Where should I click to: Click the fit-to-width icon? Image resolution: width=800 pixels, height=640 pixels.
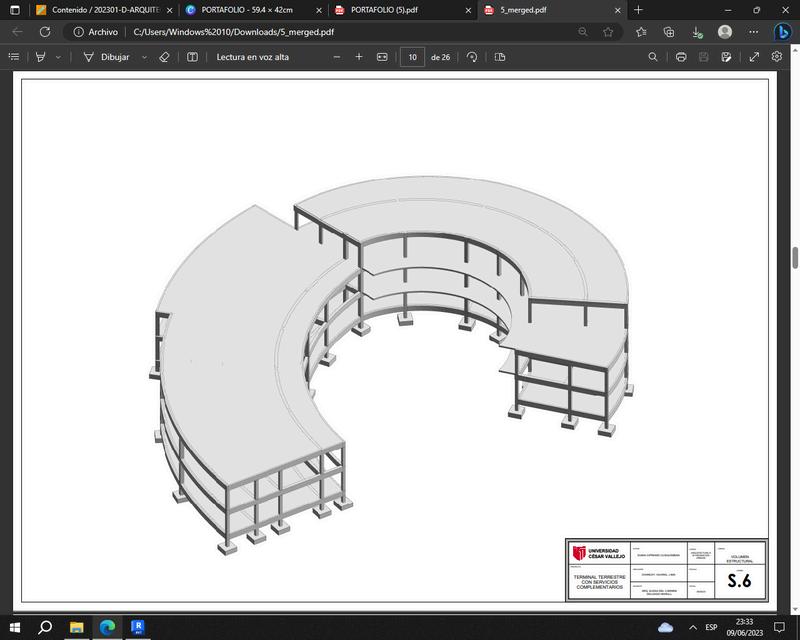pyautogui.click(x=381, y=57)
